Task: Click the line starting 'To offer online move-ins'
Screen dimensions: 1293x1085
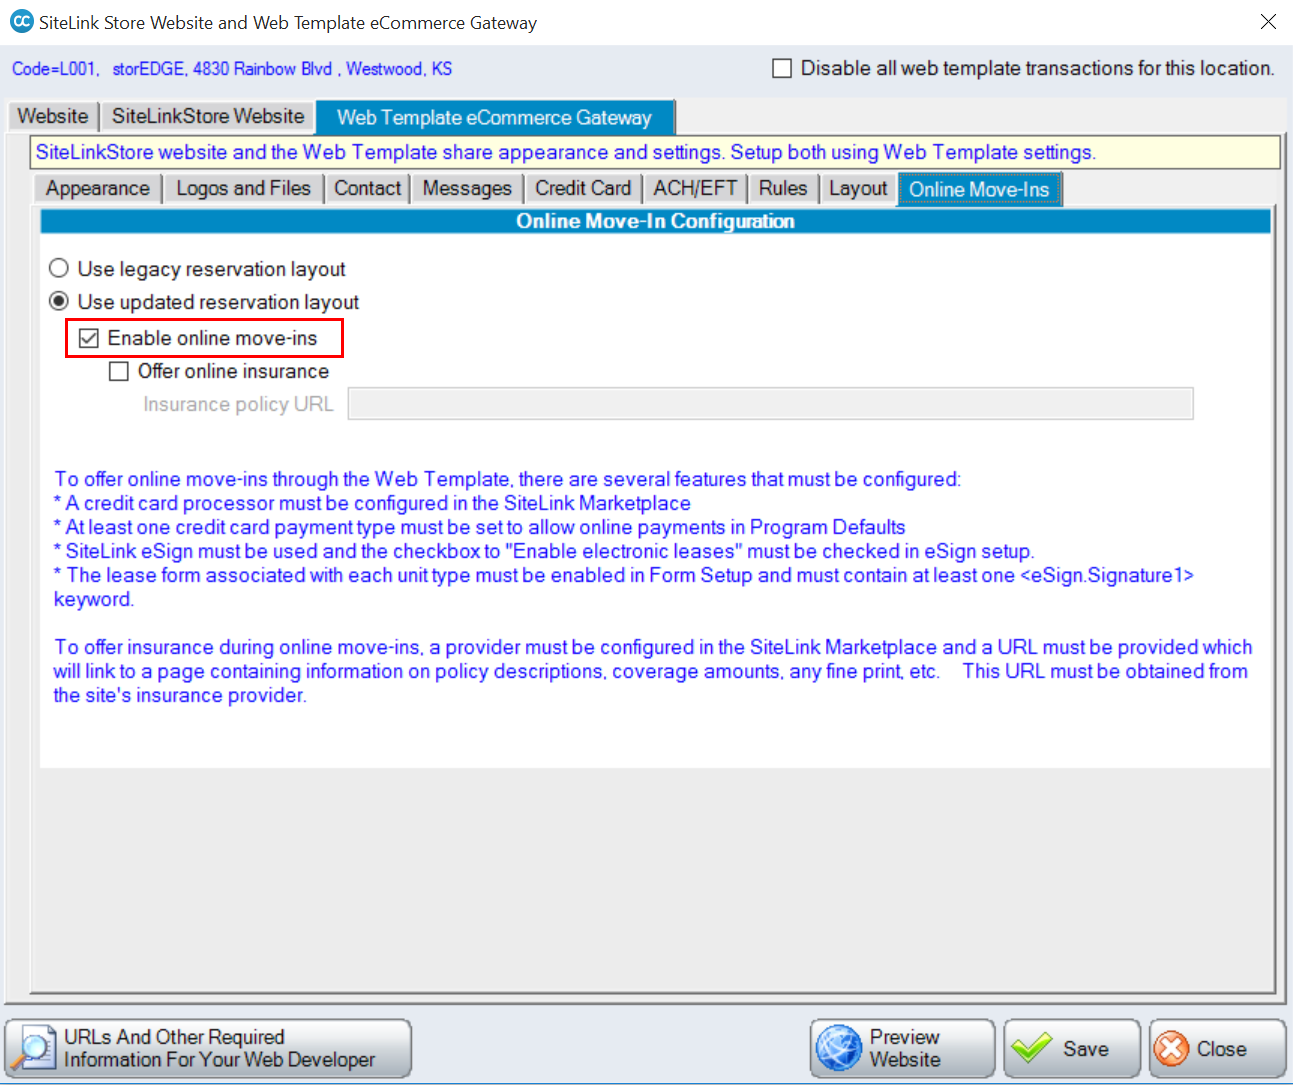Action: coord(508,479)
